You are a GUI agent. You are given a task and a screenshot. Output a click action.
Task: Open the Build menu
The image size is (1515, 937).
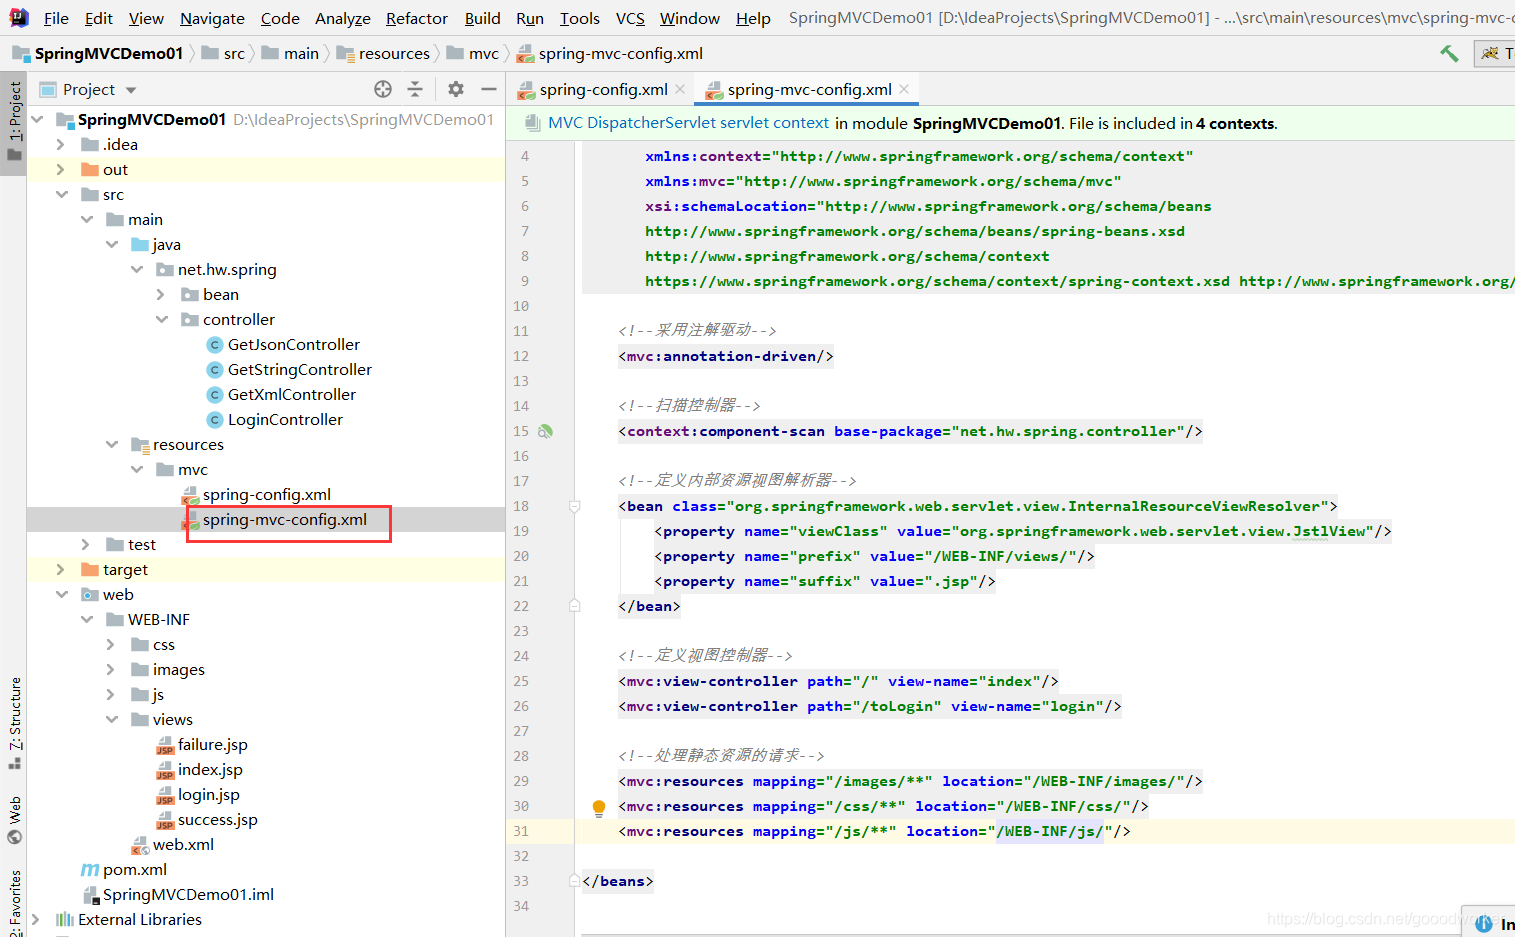(482, 18)
